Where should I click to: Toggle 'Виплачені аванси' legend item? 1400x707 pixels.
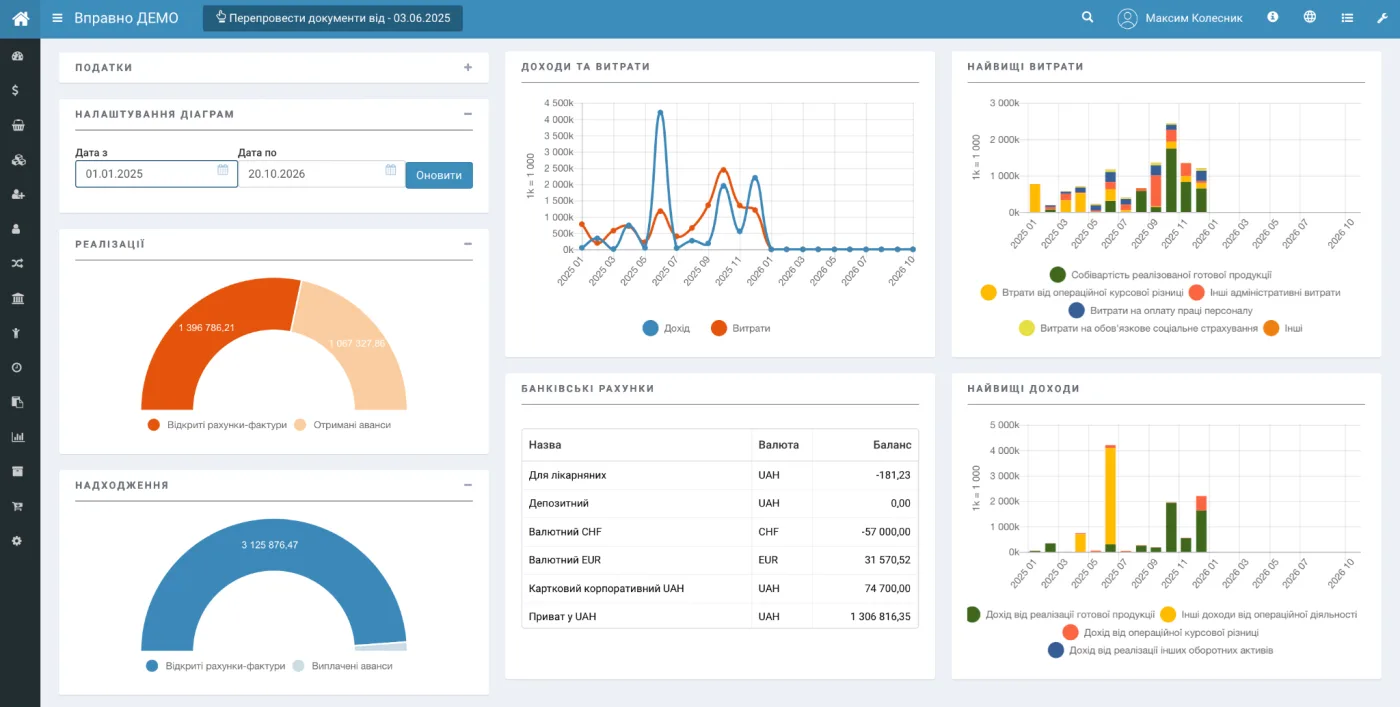coord(342,666)
